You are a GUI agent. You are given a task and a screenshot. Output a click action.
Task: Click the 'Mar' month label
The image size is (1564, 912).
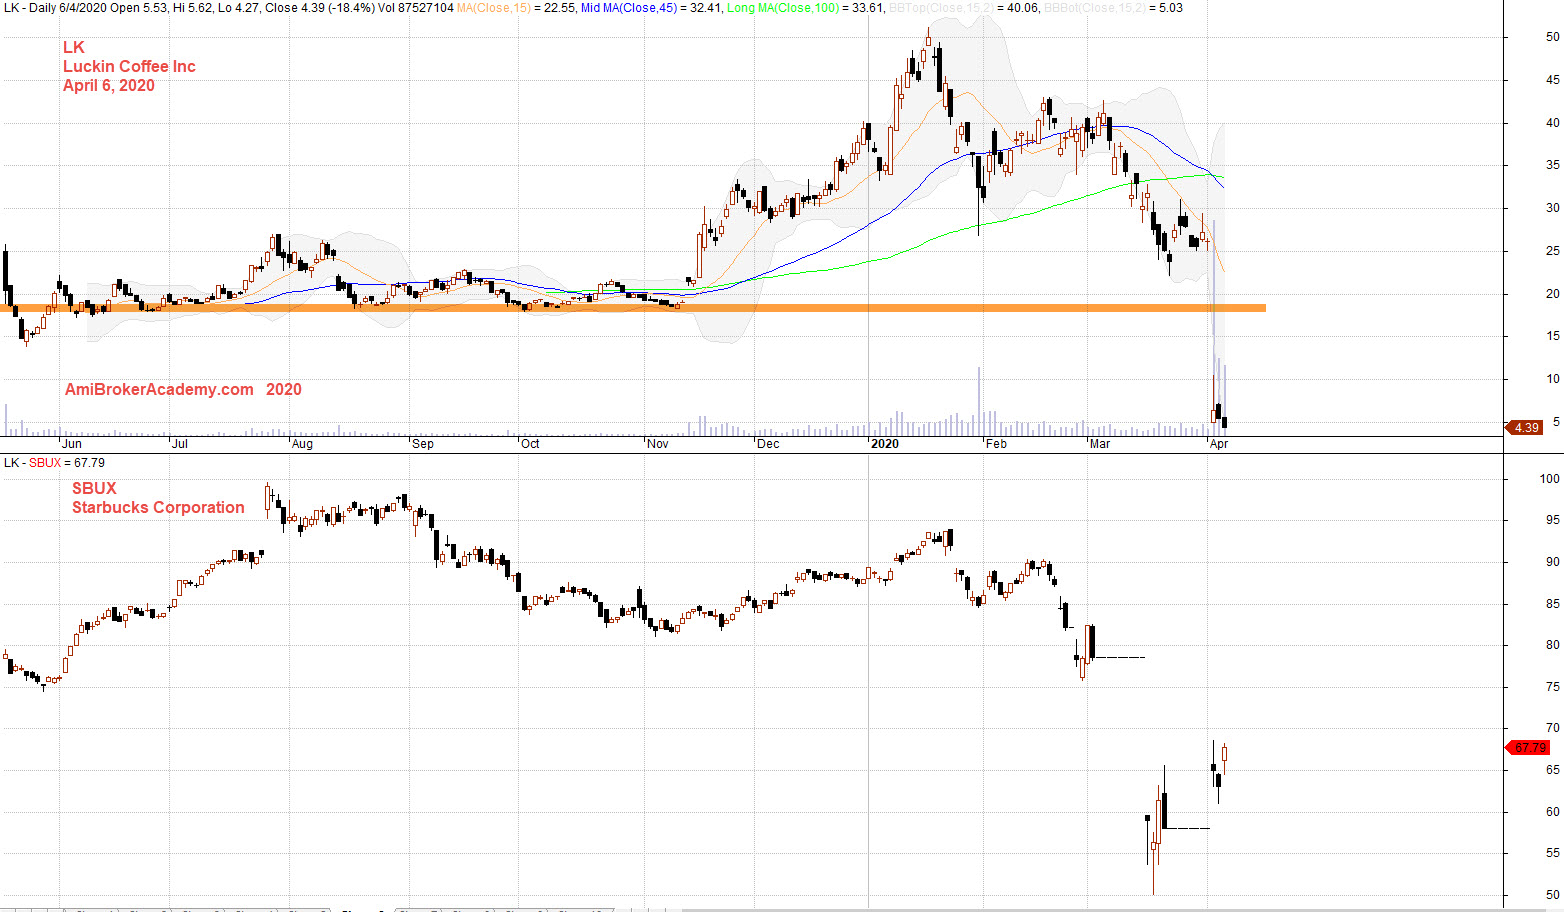[1100, 444]
